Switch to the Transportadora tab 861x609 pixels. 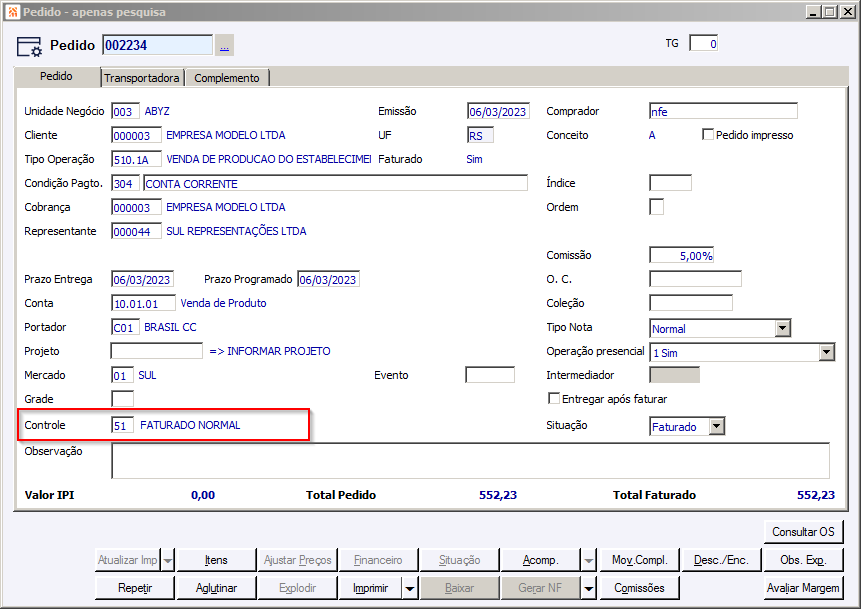point(142,78)
